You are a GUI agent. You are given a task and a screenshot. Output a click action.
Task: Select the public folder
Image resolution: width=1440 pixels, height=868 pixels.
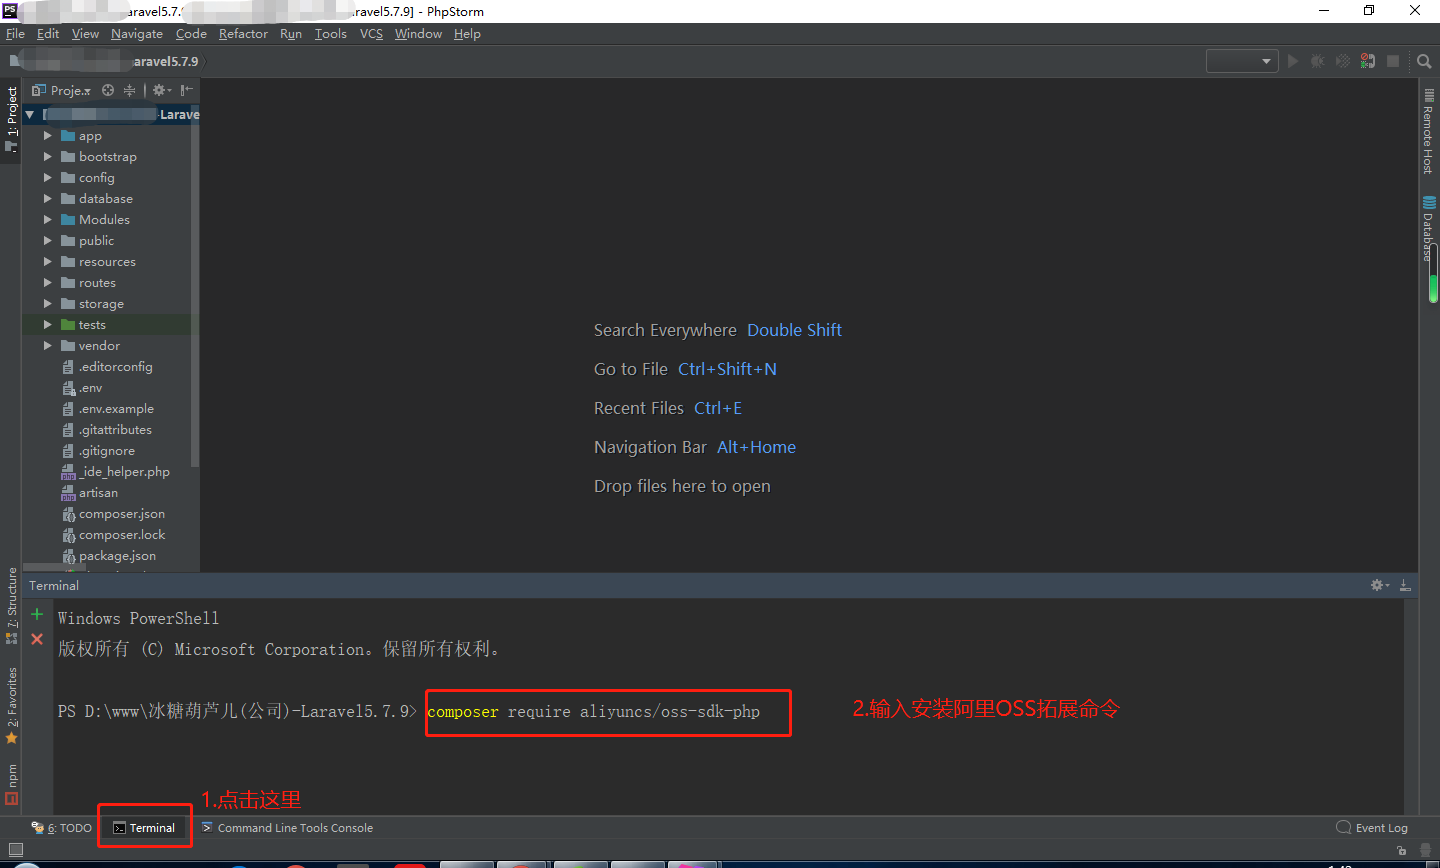pos(96,241)
